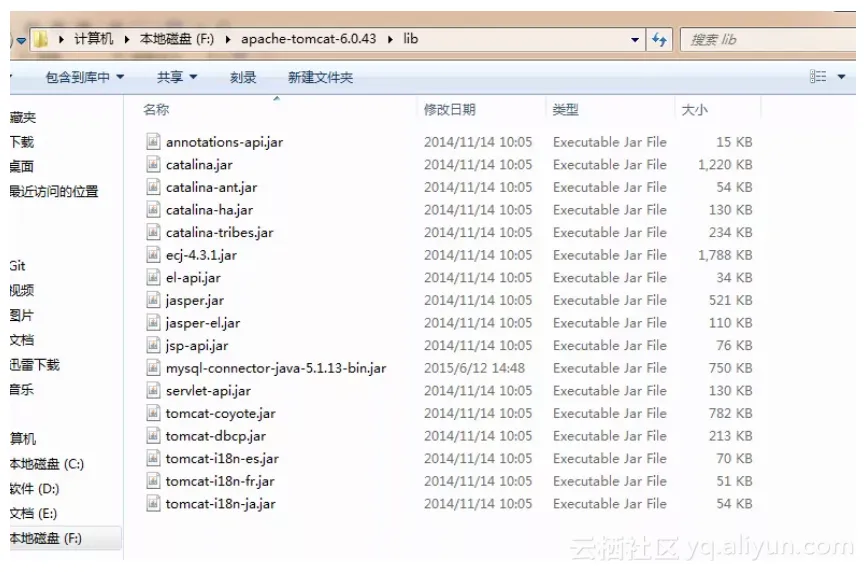Select the tomcat-coyote.jar file name

point(221,413)
